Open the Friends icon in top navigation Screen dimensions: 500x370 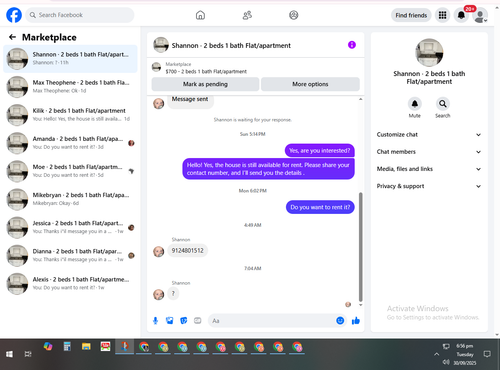pyautogui.click(x=247, y=15)
